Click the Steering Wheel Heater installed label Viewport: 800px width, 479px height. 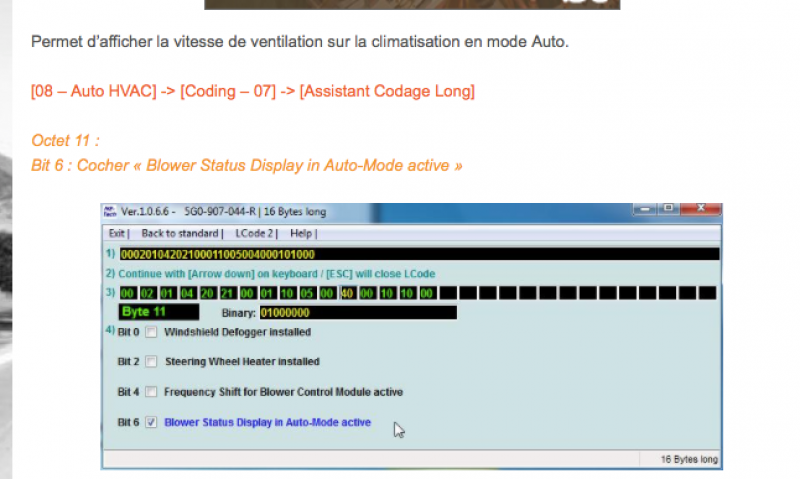pos(242,362)
